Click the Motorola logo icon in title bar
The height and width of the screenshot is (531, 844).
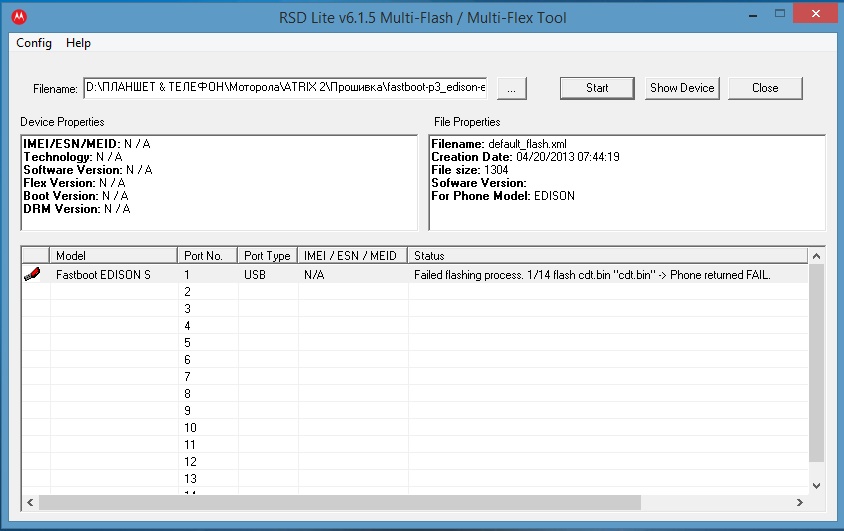(x=19, y=17)
